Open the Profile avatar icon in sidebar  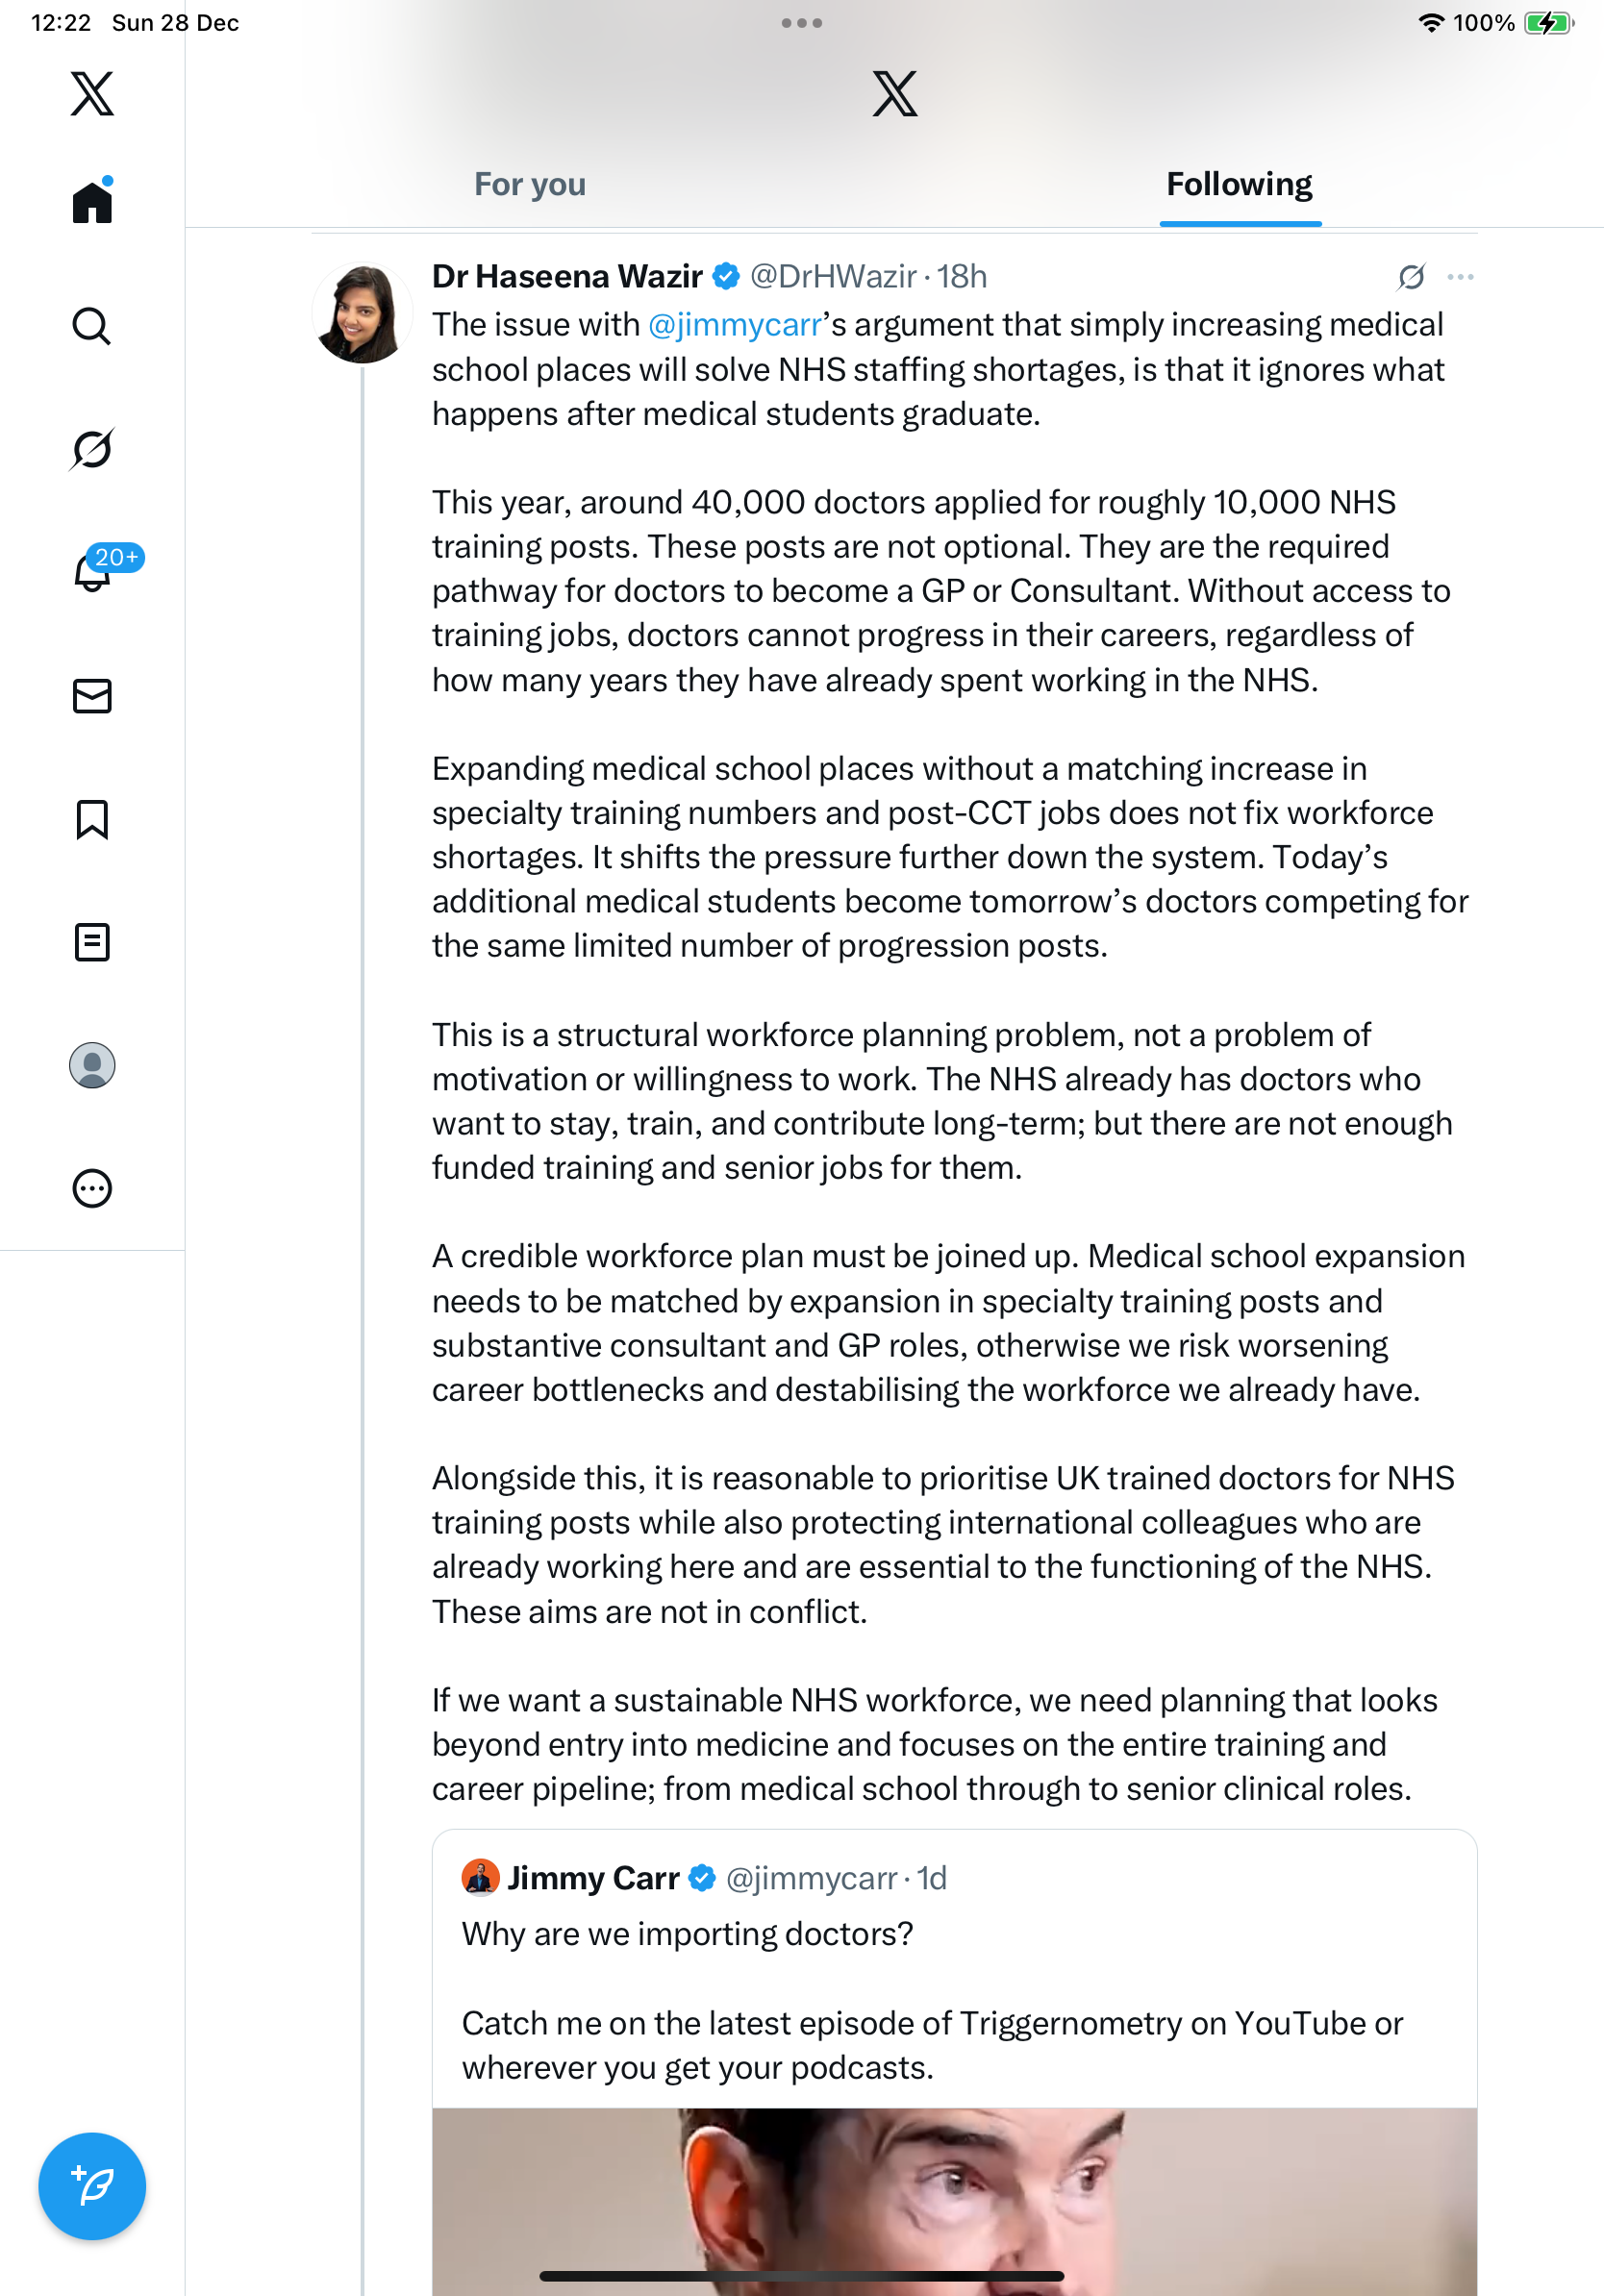coord(92,1065)
